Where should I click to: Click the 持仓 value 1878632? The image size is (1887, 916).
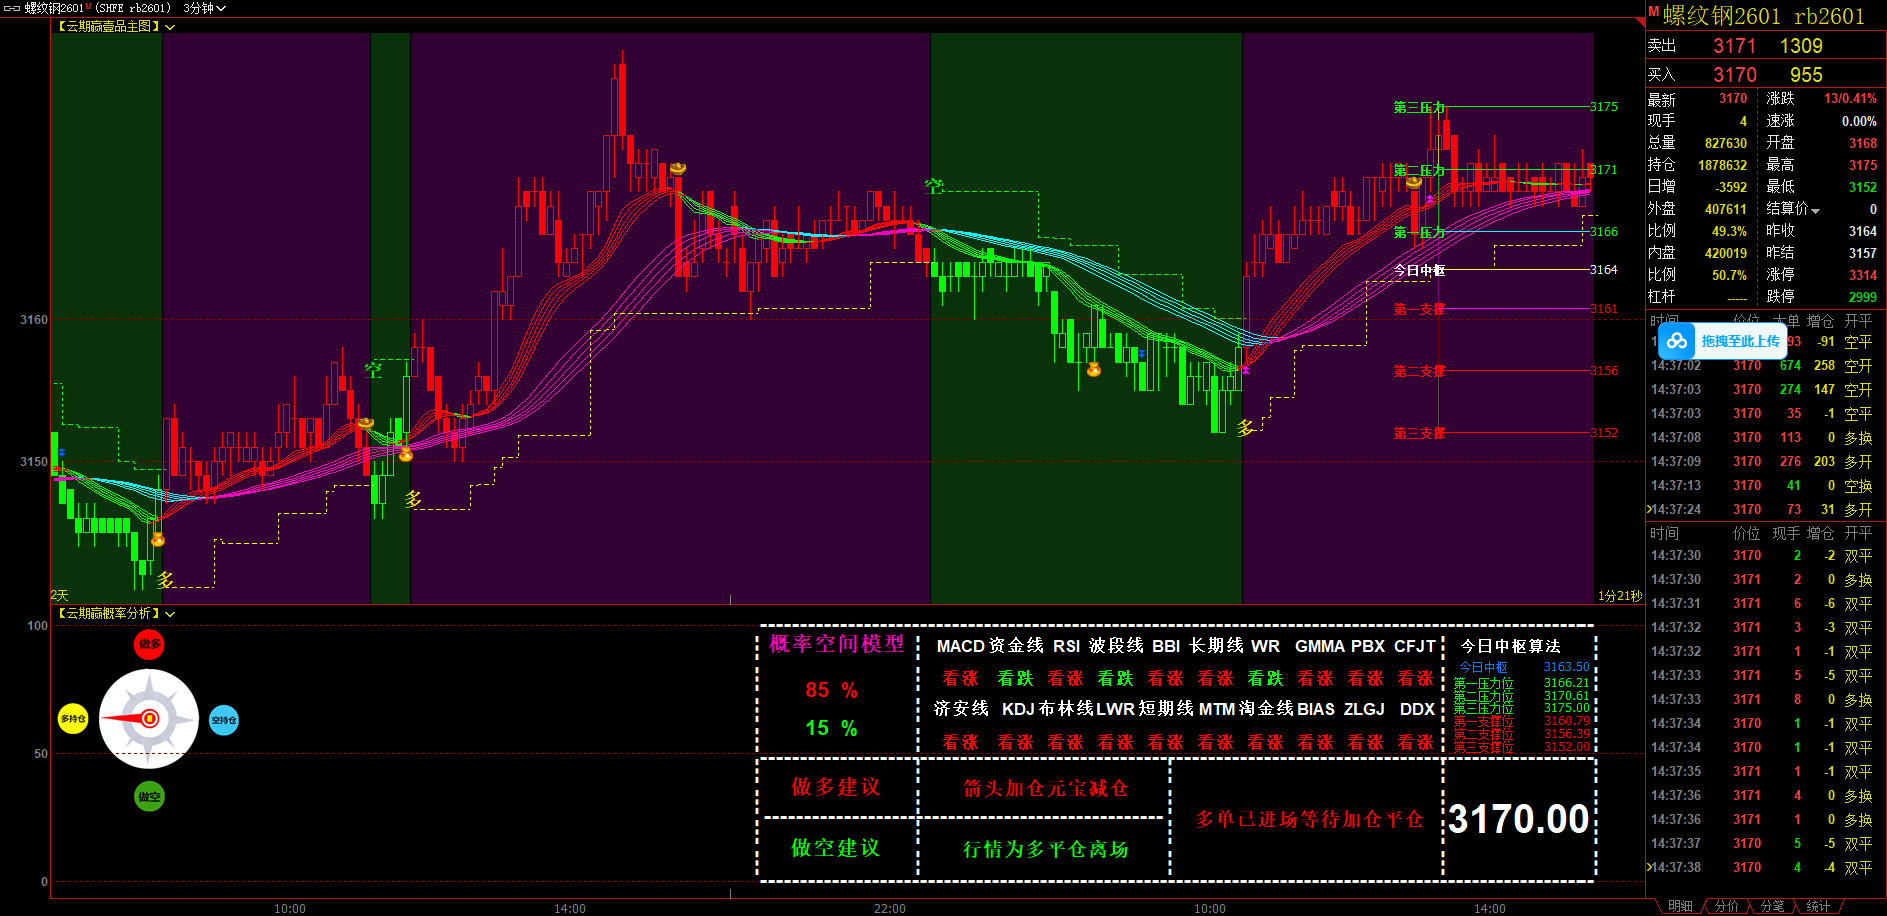pos(1722,165)
